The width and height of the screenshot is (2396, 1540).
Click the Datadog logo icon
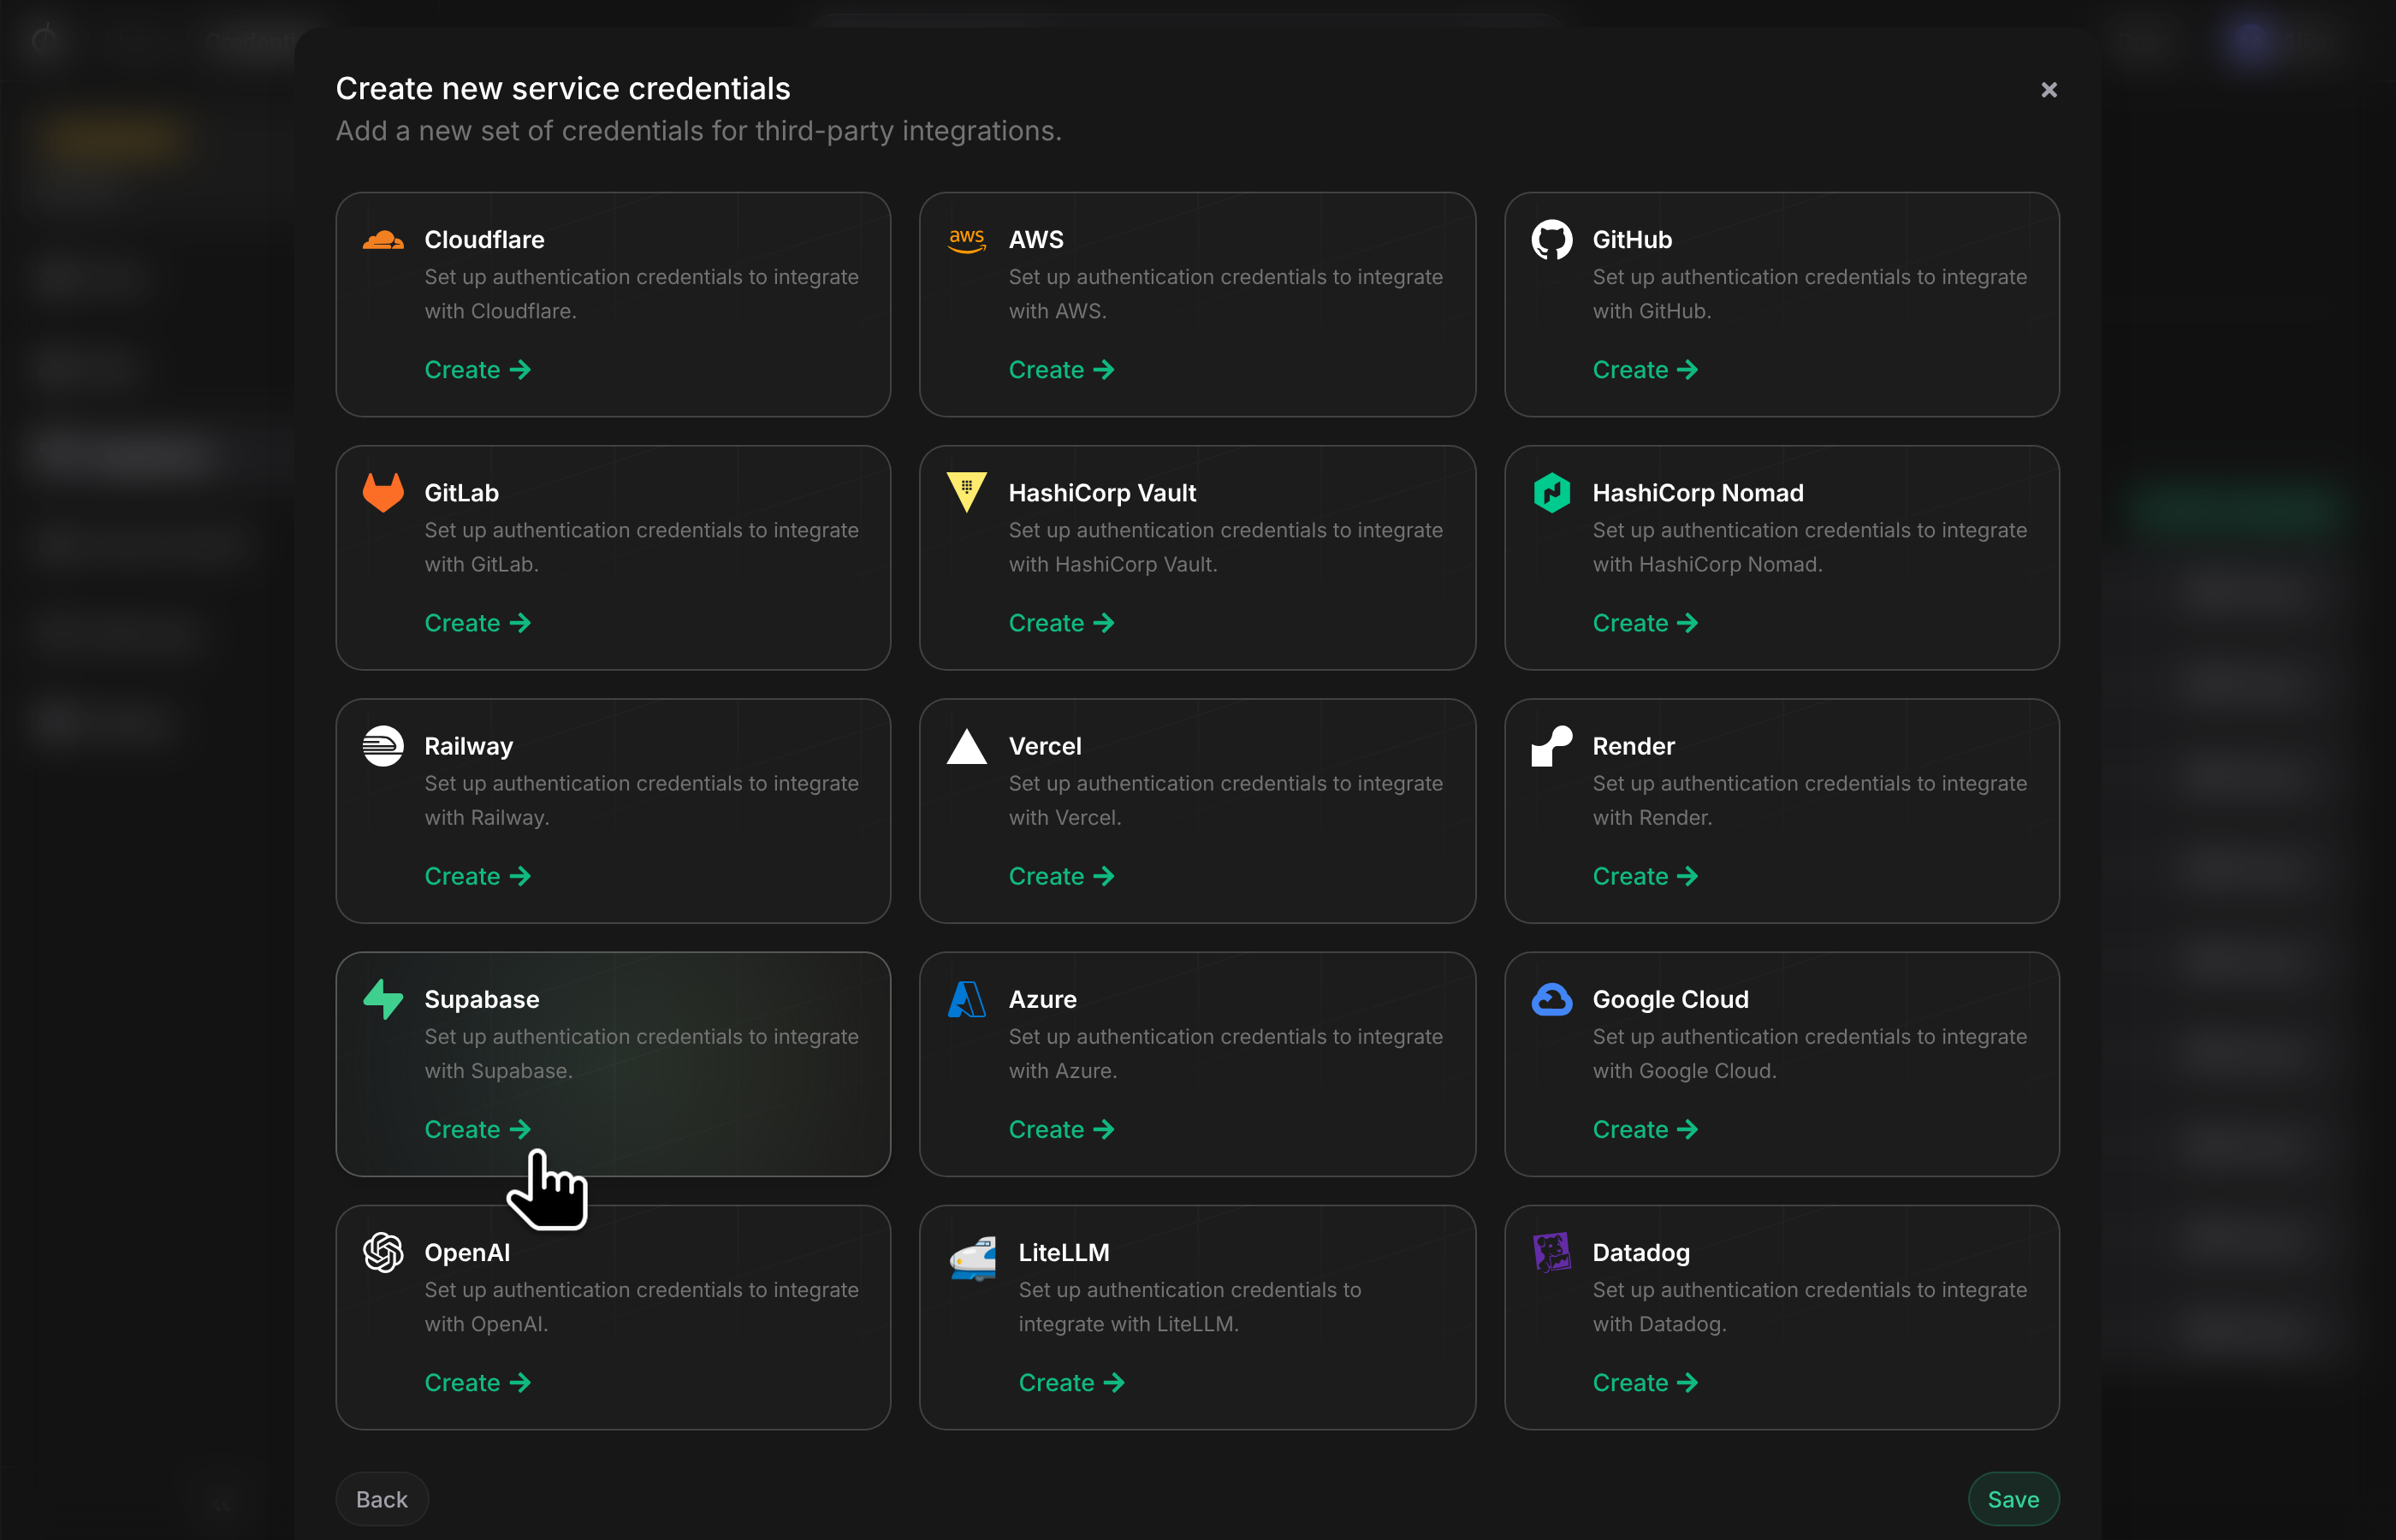pyautogui.click(x=1551, y=1252)
